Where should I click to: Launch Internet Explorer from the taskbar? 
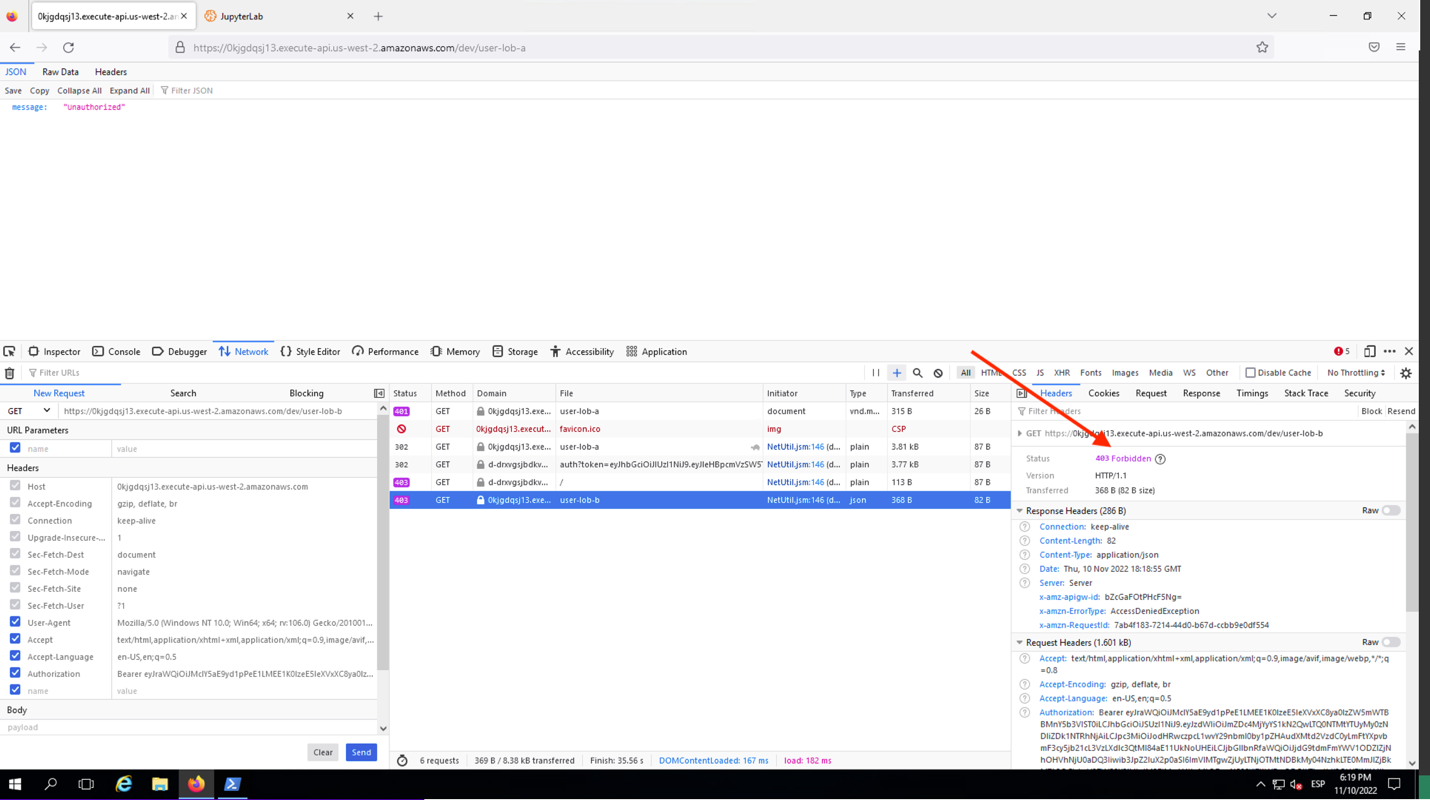(x=124, y=785)
